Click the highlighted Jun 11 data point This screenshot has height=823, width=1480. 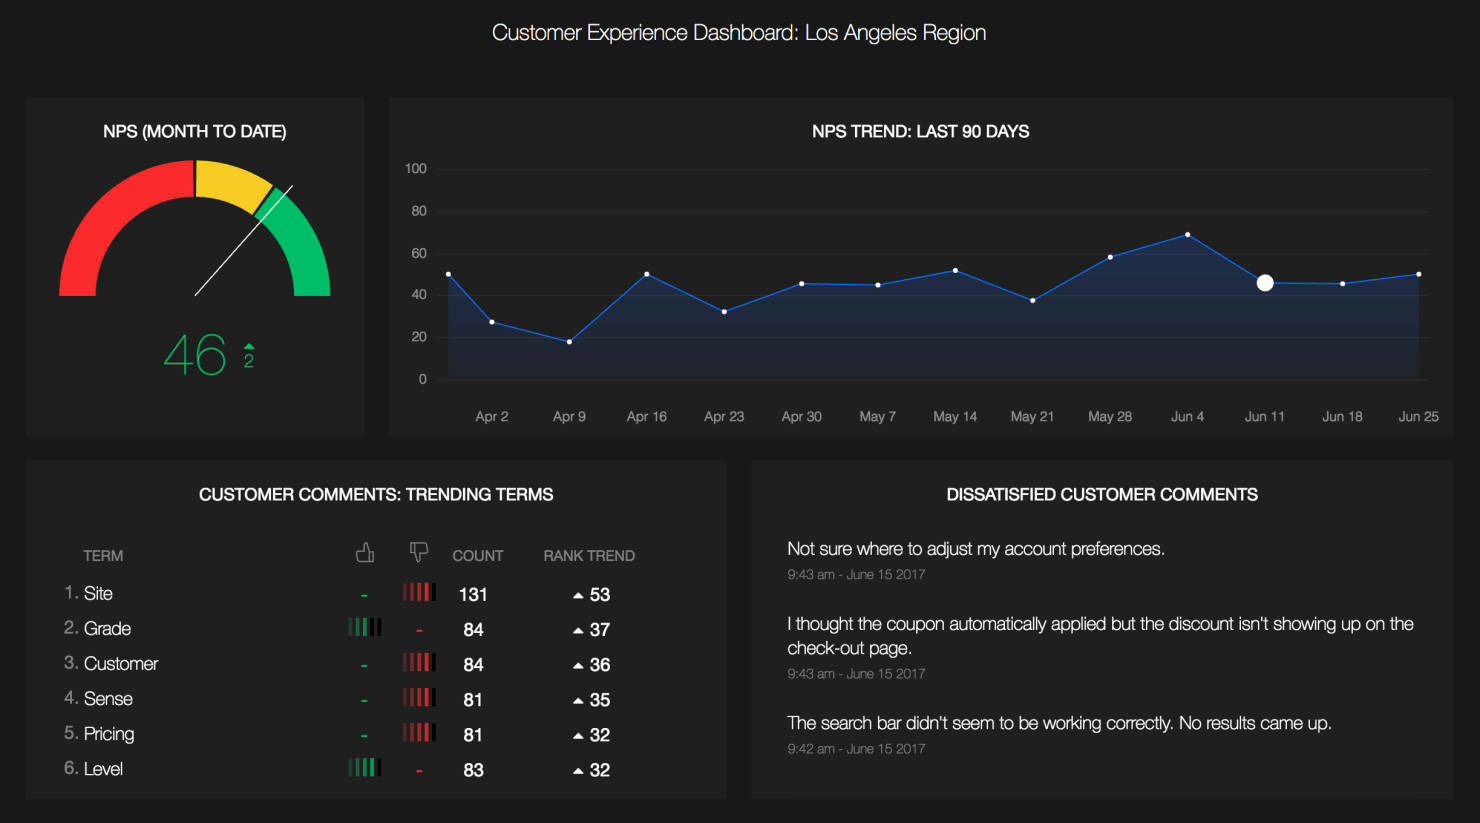1264,282
